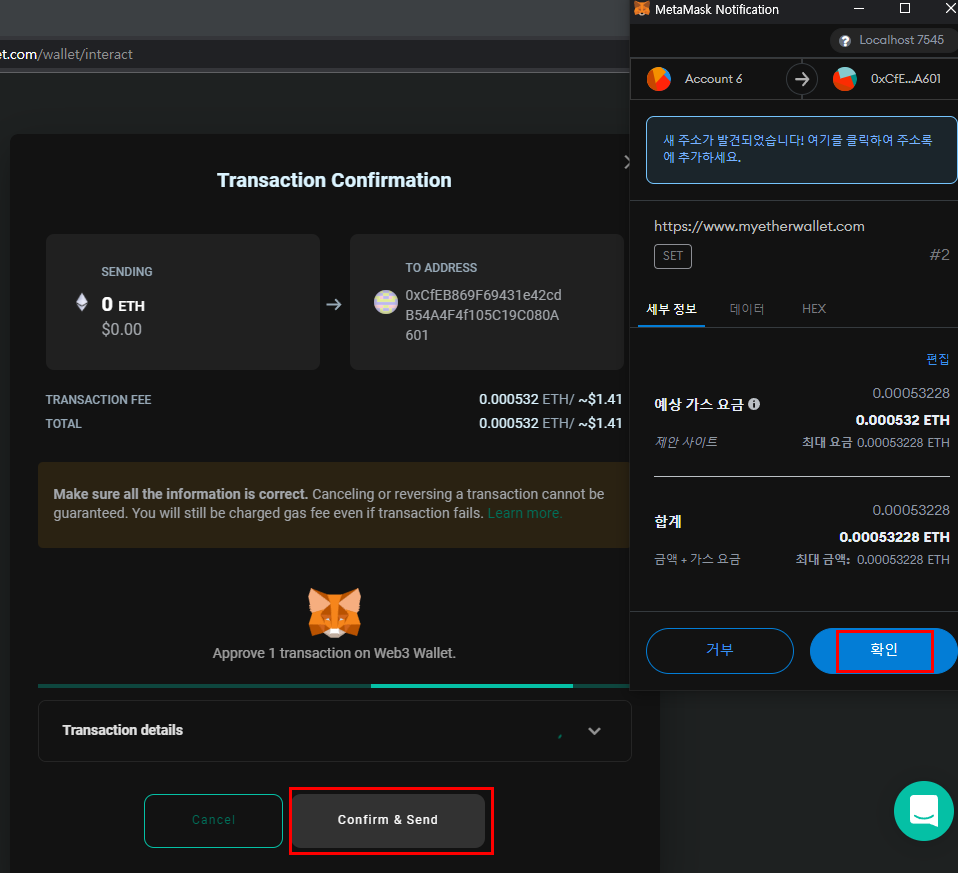Click the SET method badge
The image size is (958, 873).
673,256
